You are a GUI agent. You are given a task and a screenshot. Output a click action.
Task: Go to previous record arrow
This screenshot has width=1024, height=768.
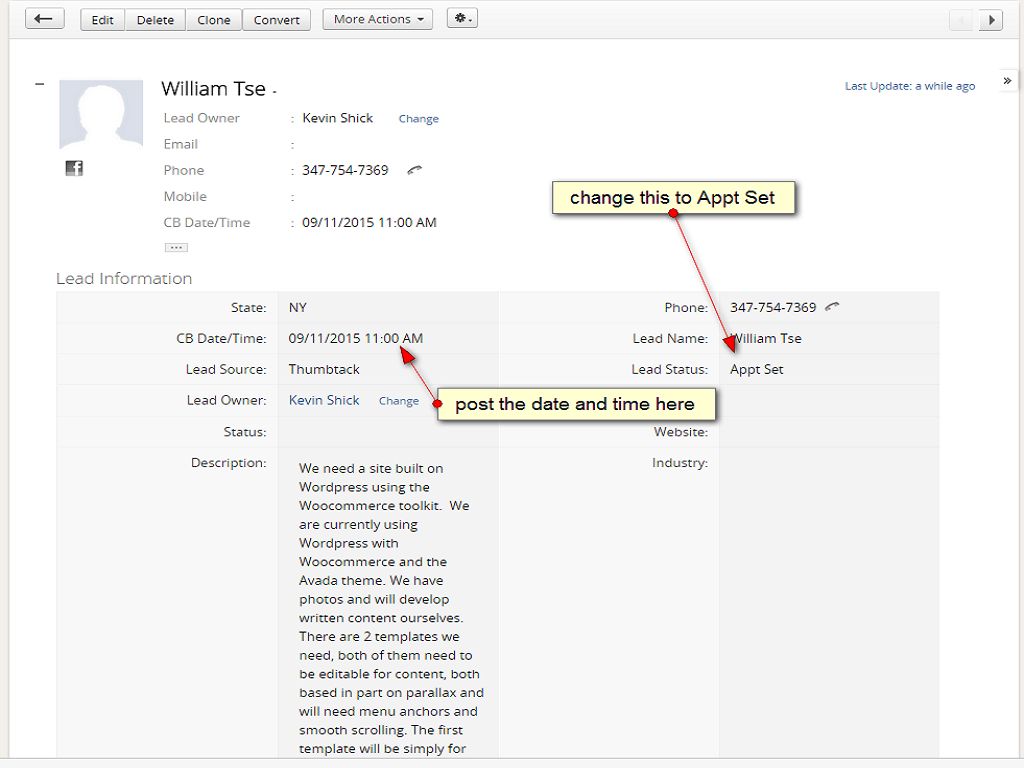[x=961, y=20]
